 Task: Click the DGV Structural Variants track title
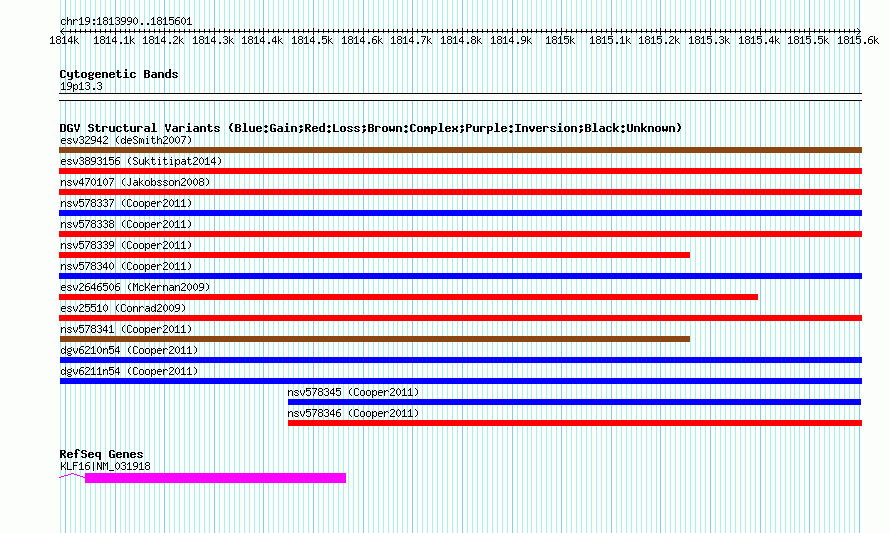pyautogui.click(x=371, y=128)
